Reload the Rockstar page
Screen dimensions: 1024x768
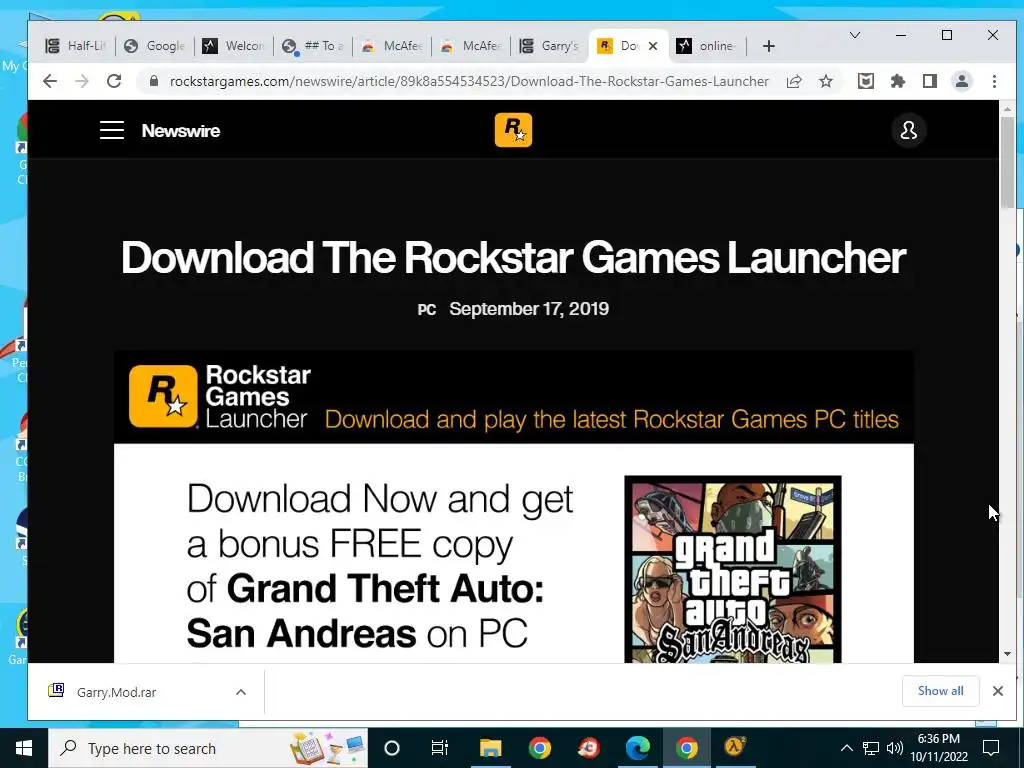click(x=114, y=81)
